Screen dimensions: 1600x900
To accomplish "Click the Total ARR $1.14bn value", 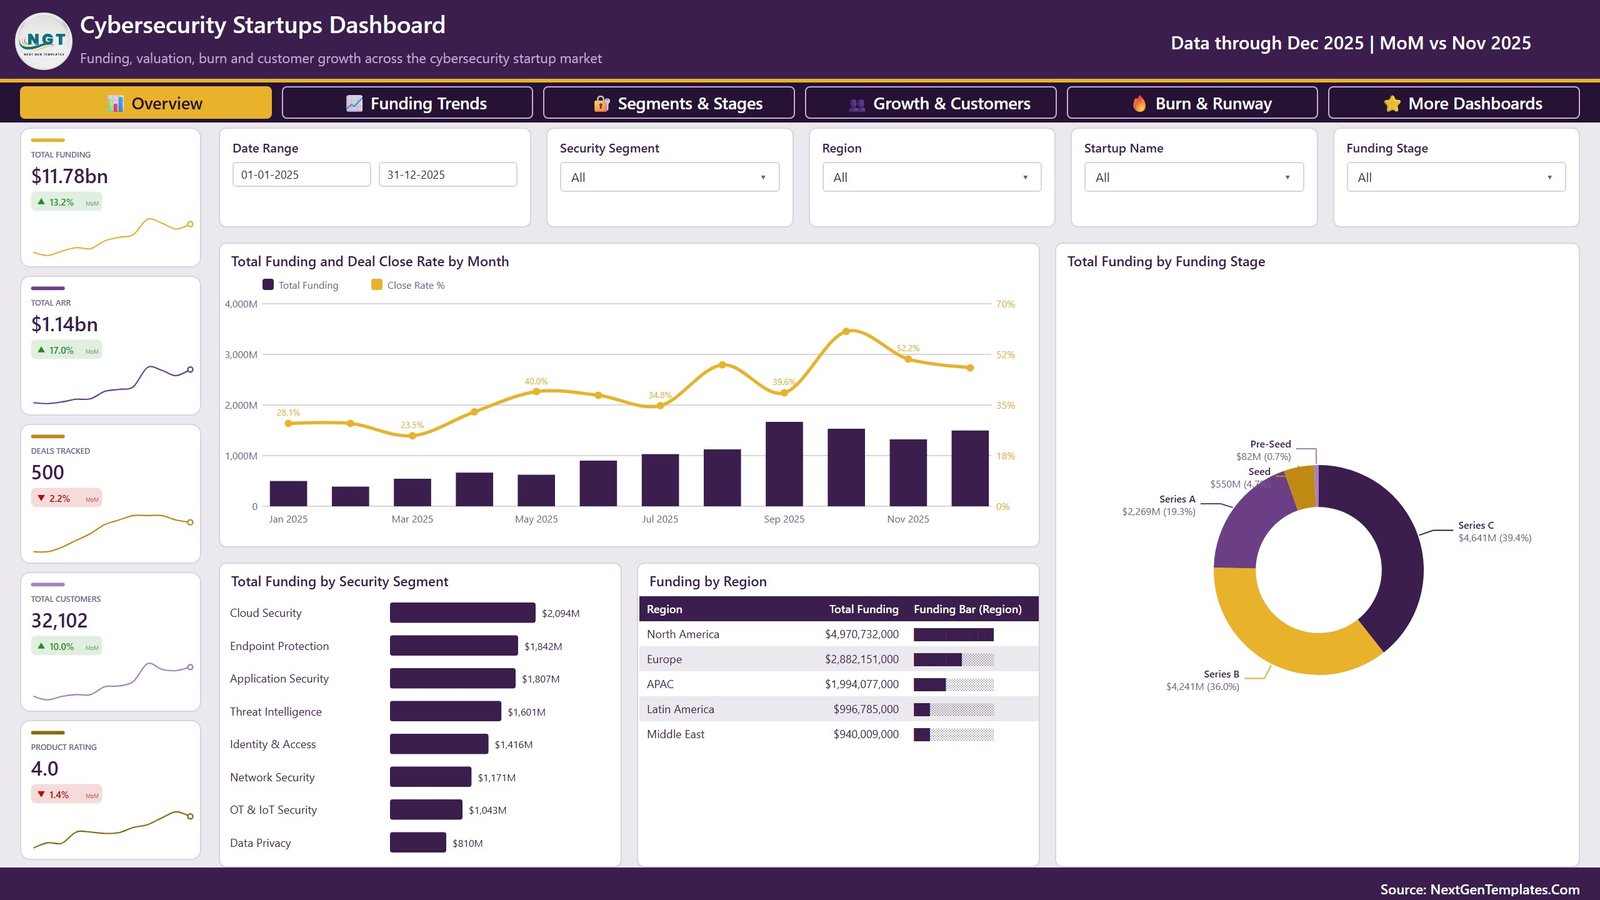I will pyautogui.click(x=64, y=324).
